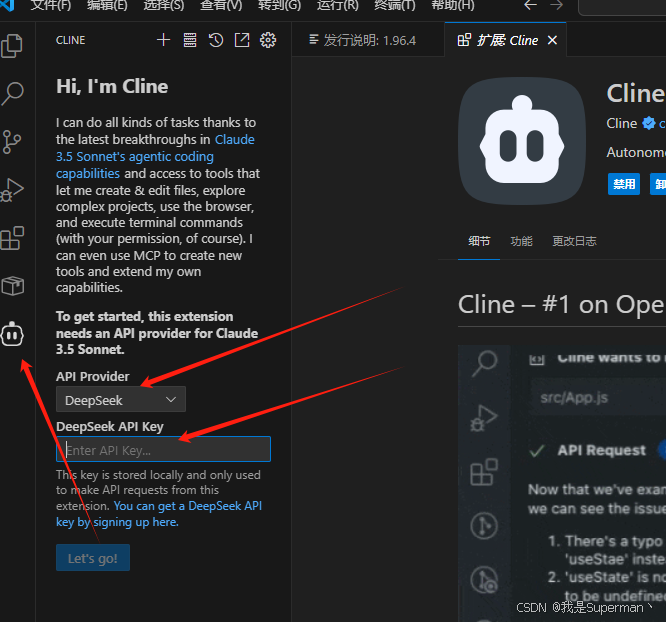Click the 禁用 (Disable) extension button
The image size is (666, 622).
coord(624,184)
